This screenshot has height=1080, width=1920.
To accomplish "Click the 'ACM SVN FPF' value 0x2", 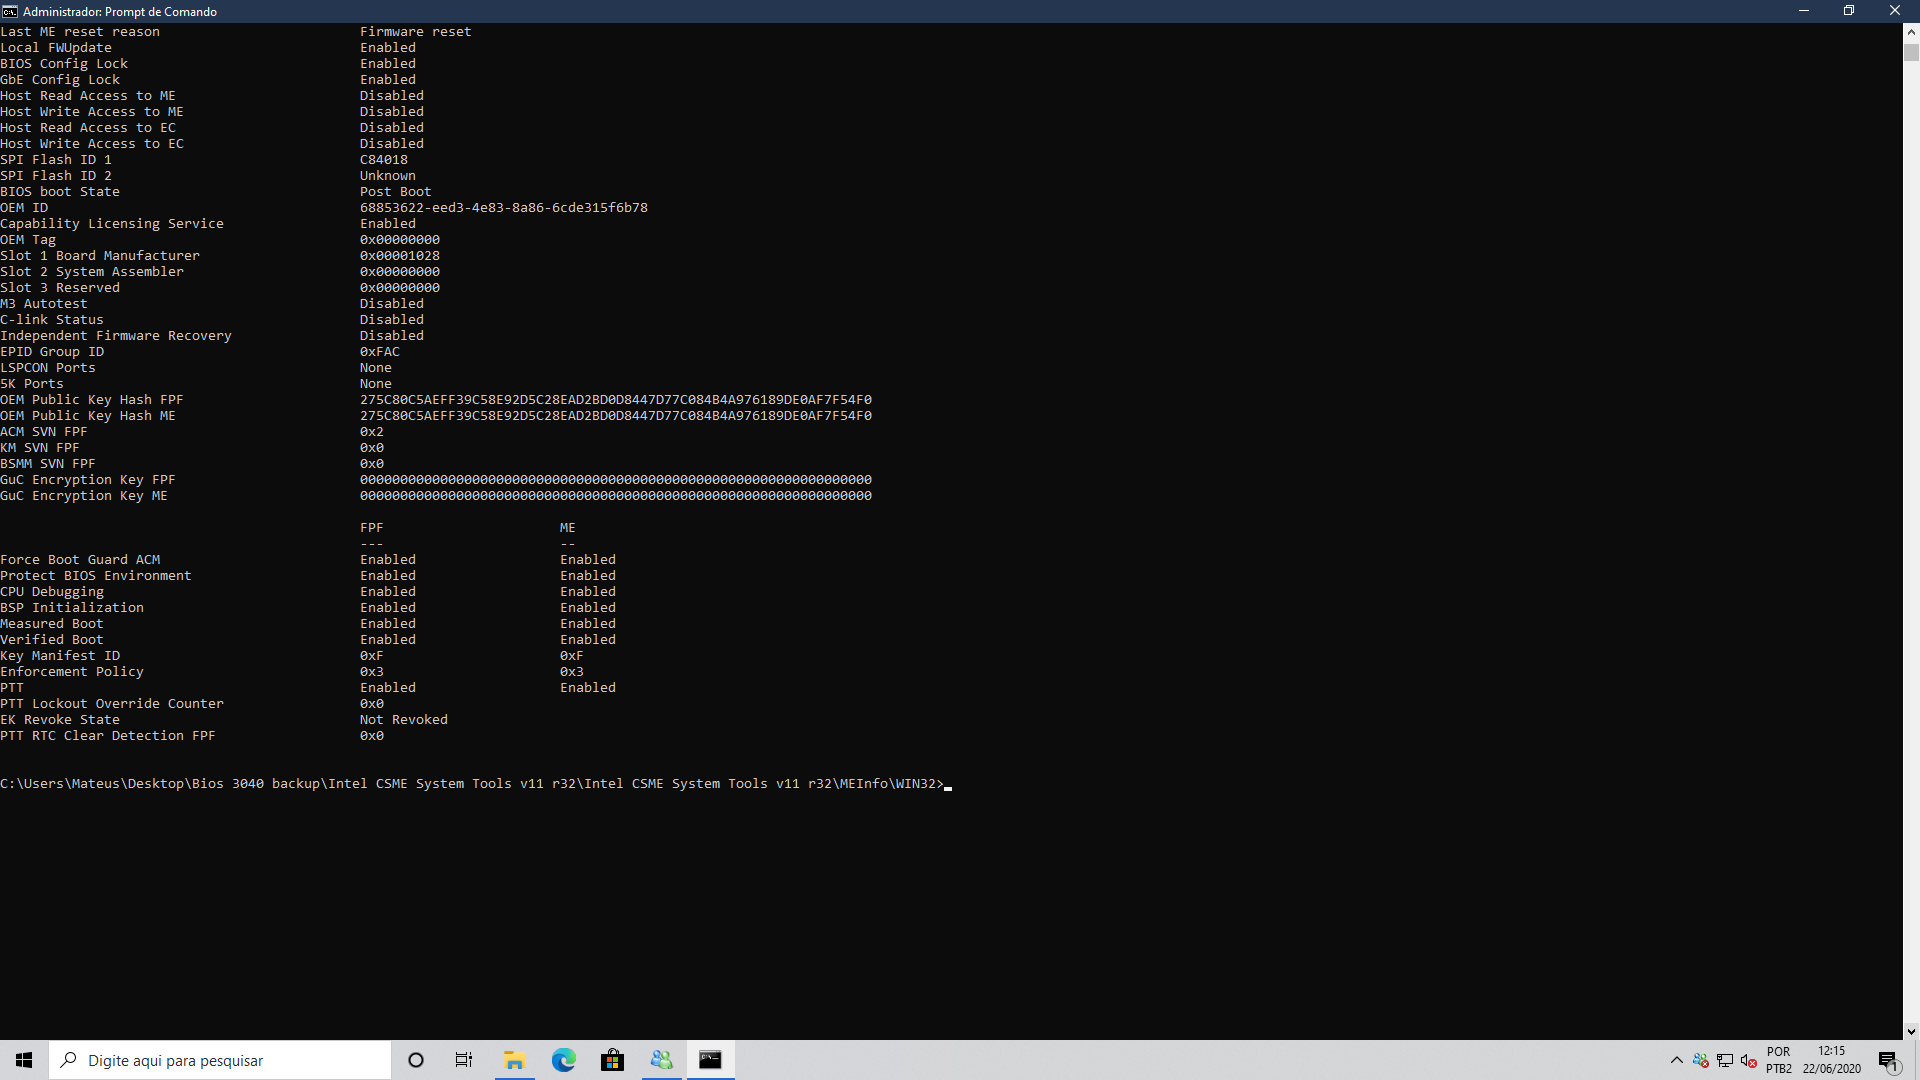I will tap(372, 432).
